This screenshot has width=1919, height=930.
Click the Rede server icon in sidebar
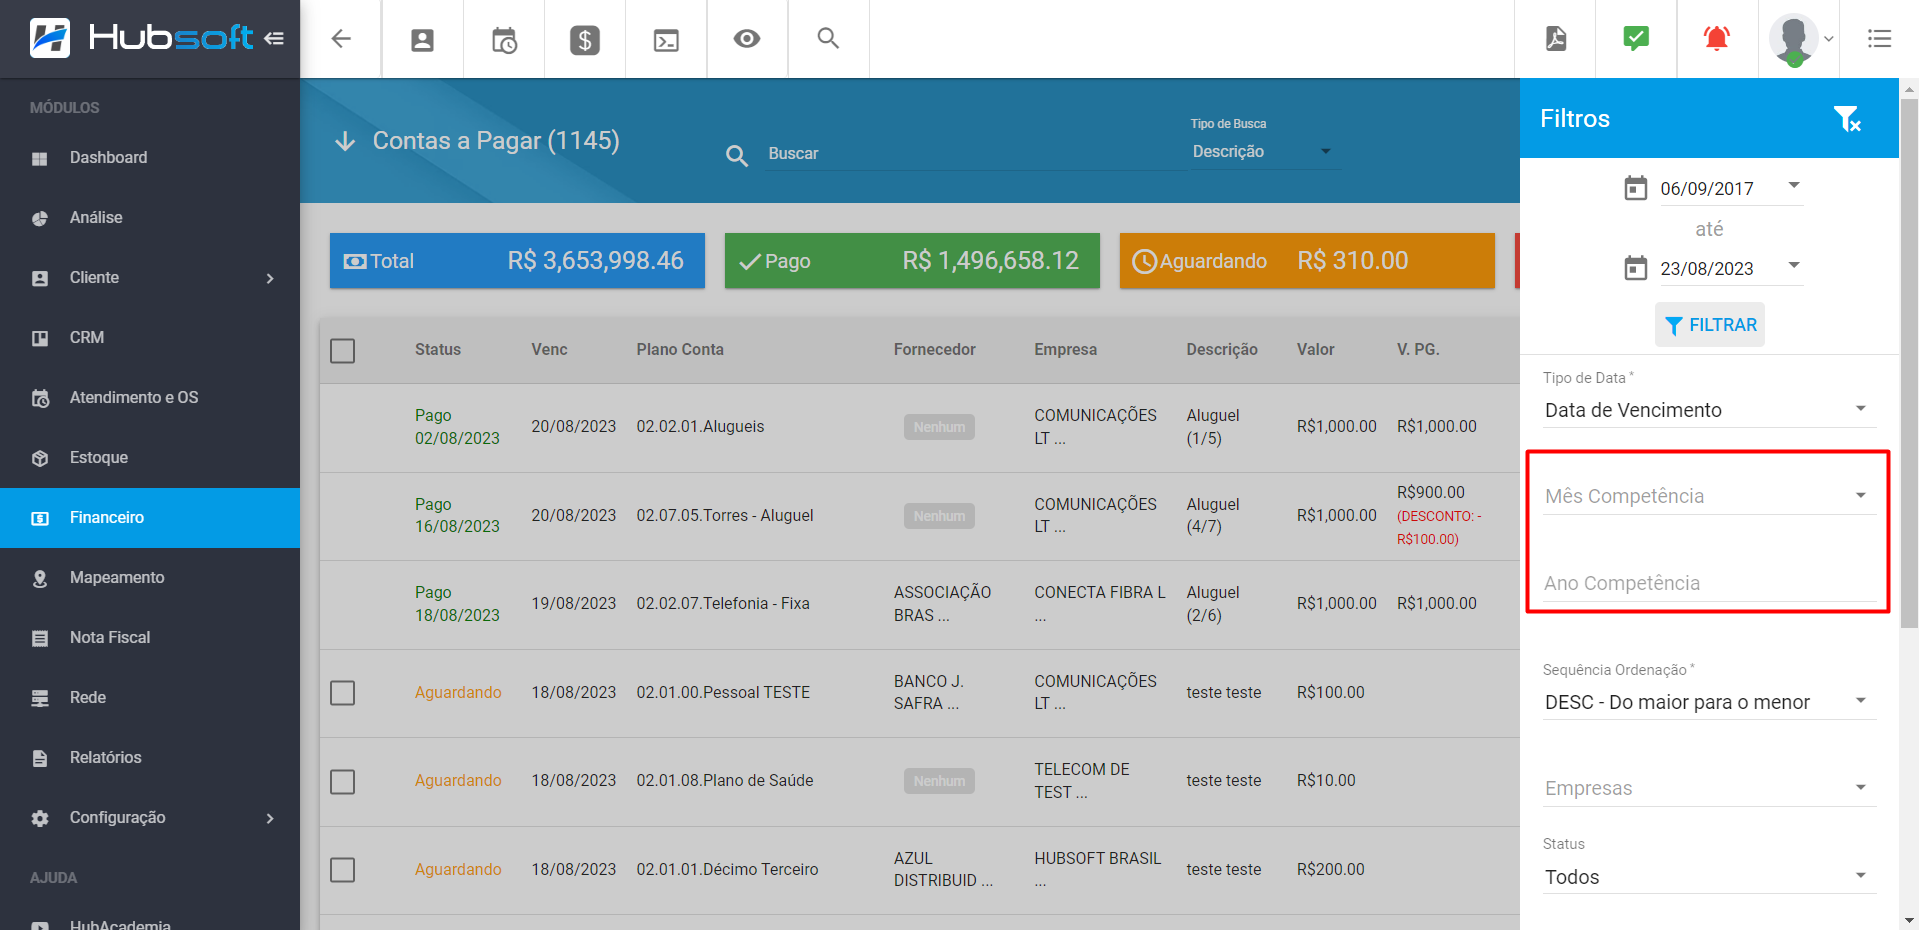tap(40, 698)
